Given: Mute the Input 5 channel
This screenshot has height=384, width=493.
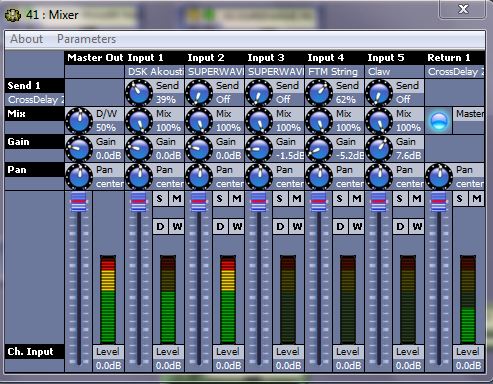Looking at the screenshot, I should pyautogui.click(x=417, y=199).
